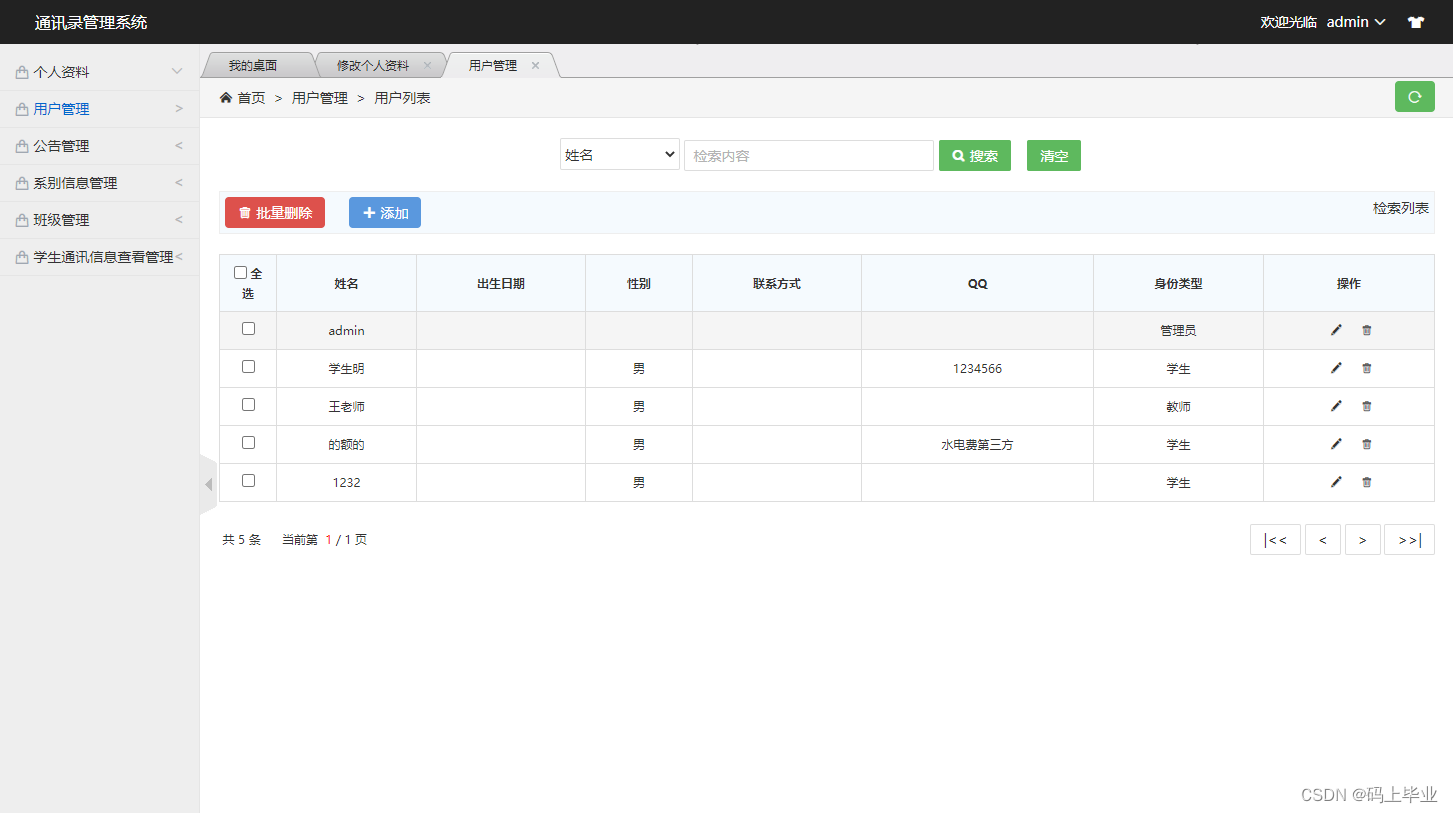1453x813 pixels.
Task: Check the checkbox on the 的额的 row
Action: 247,443
